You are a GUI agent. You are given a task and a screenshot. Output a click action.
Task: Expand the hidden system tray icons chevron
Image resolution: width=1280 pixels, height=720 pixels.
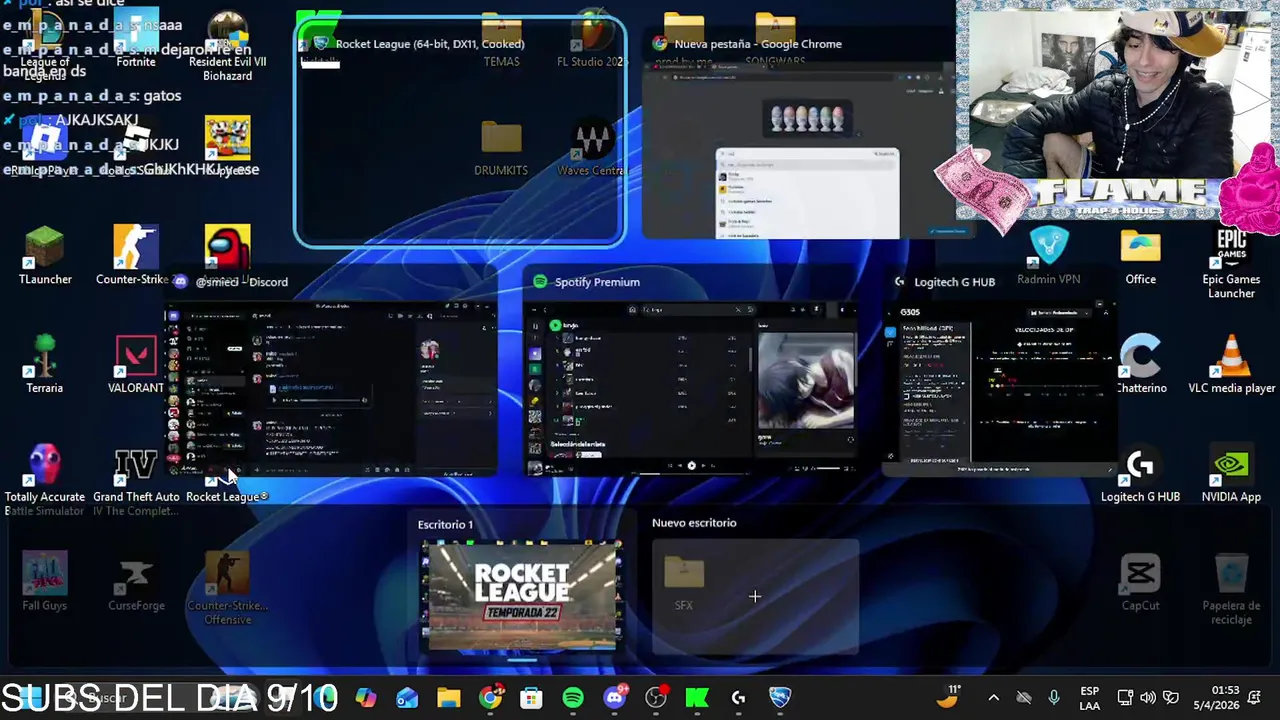[x=993, y=697]
